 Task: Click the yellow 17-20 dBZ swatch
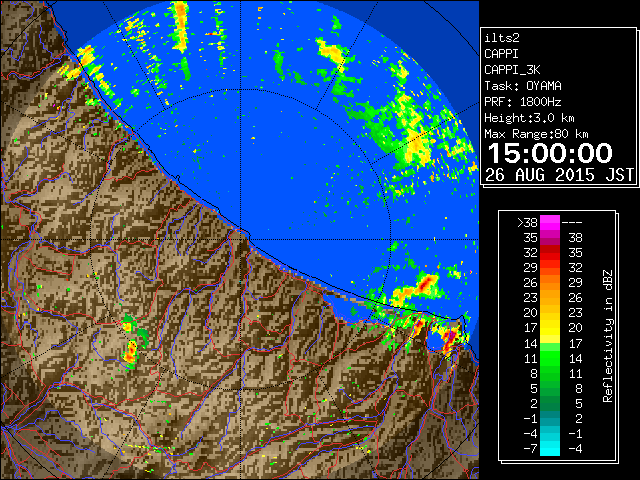550,328
